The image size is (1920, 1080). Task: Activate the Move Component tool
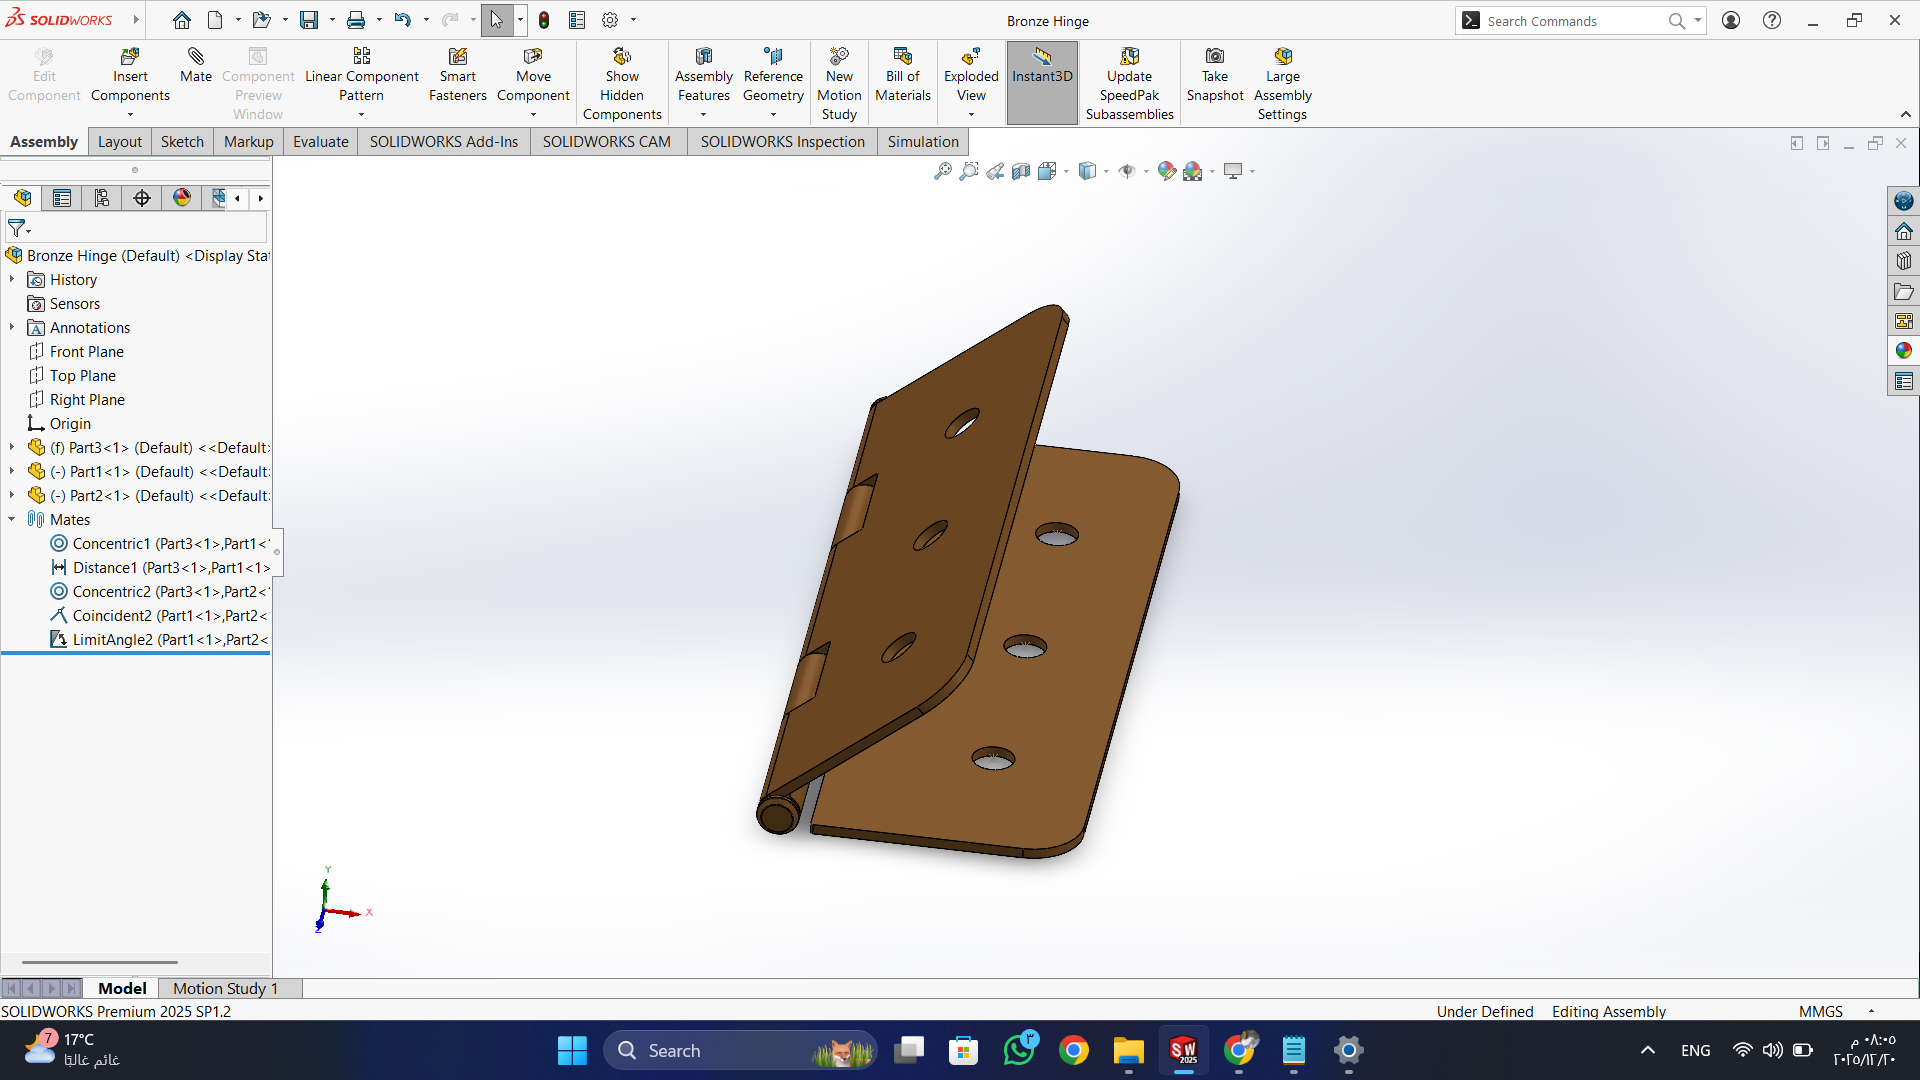coord(533,76)
